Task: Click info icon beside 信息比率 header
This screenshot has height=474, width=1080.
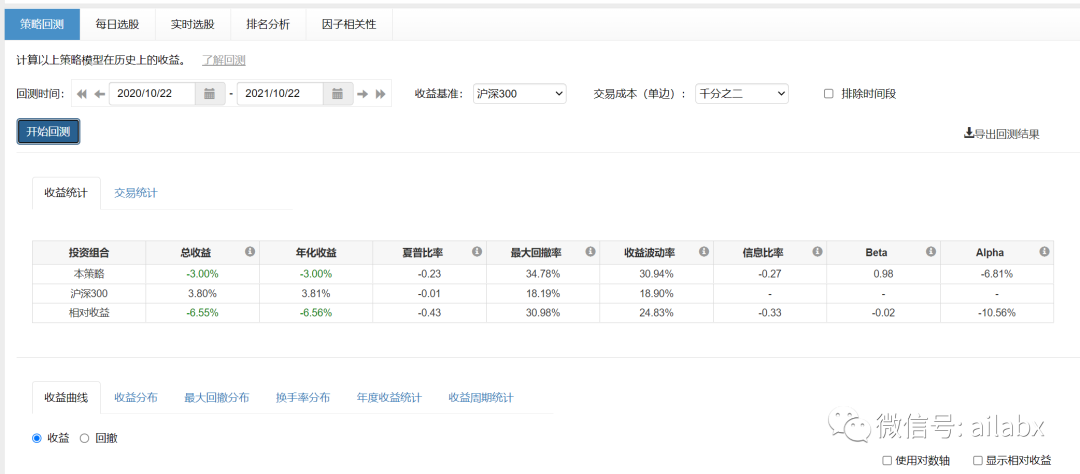Action: [x=818, y=251]
